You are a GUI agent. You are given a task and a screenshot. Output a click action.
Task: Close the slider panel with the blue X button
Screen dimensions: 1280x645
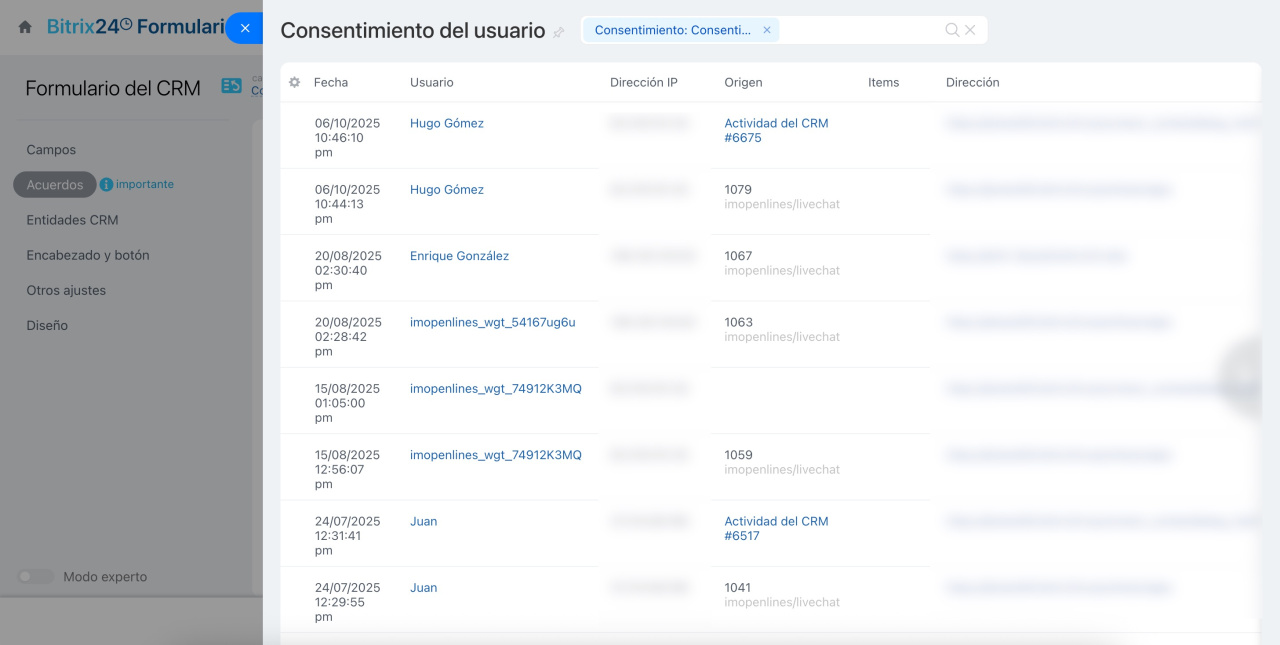coord(245,28)
